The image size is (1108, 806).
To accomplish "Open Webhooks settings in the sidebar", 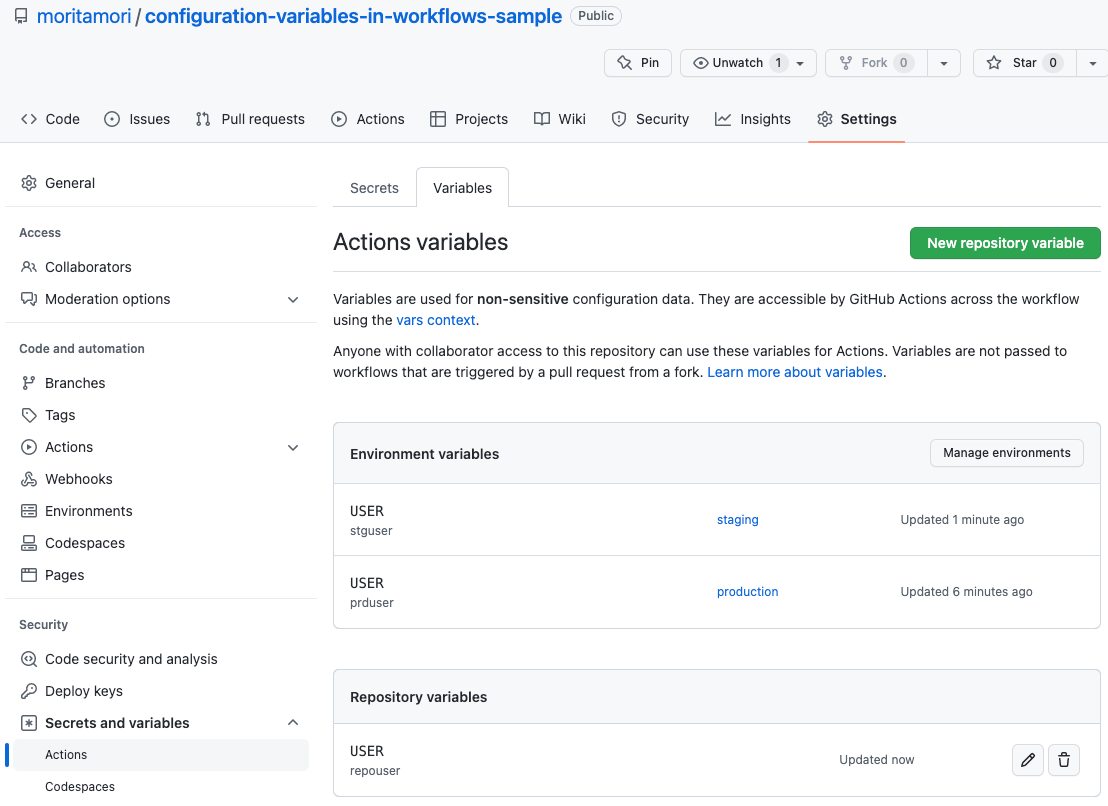I will pos(77,478).
